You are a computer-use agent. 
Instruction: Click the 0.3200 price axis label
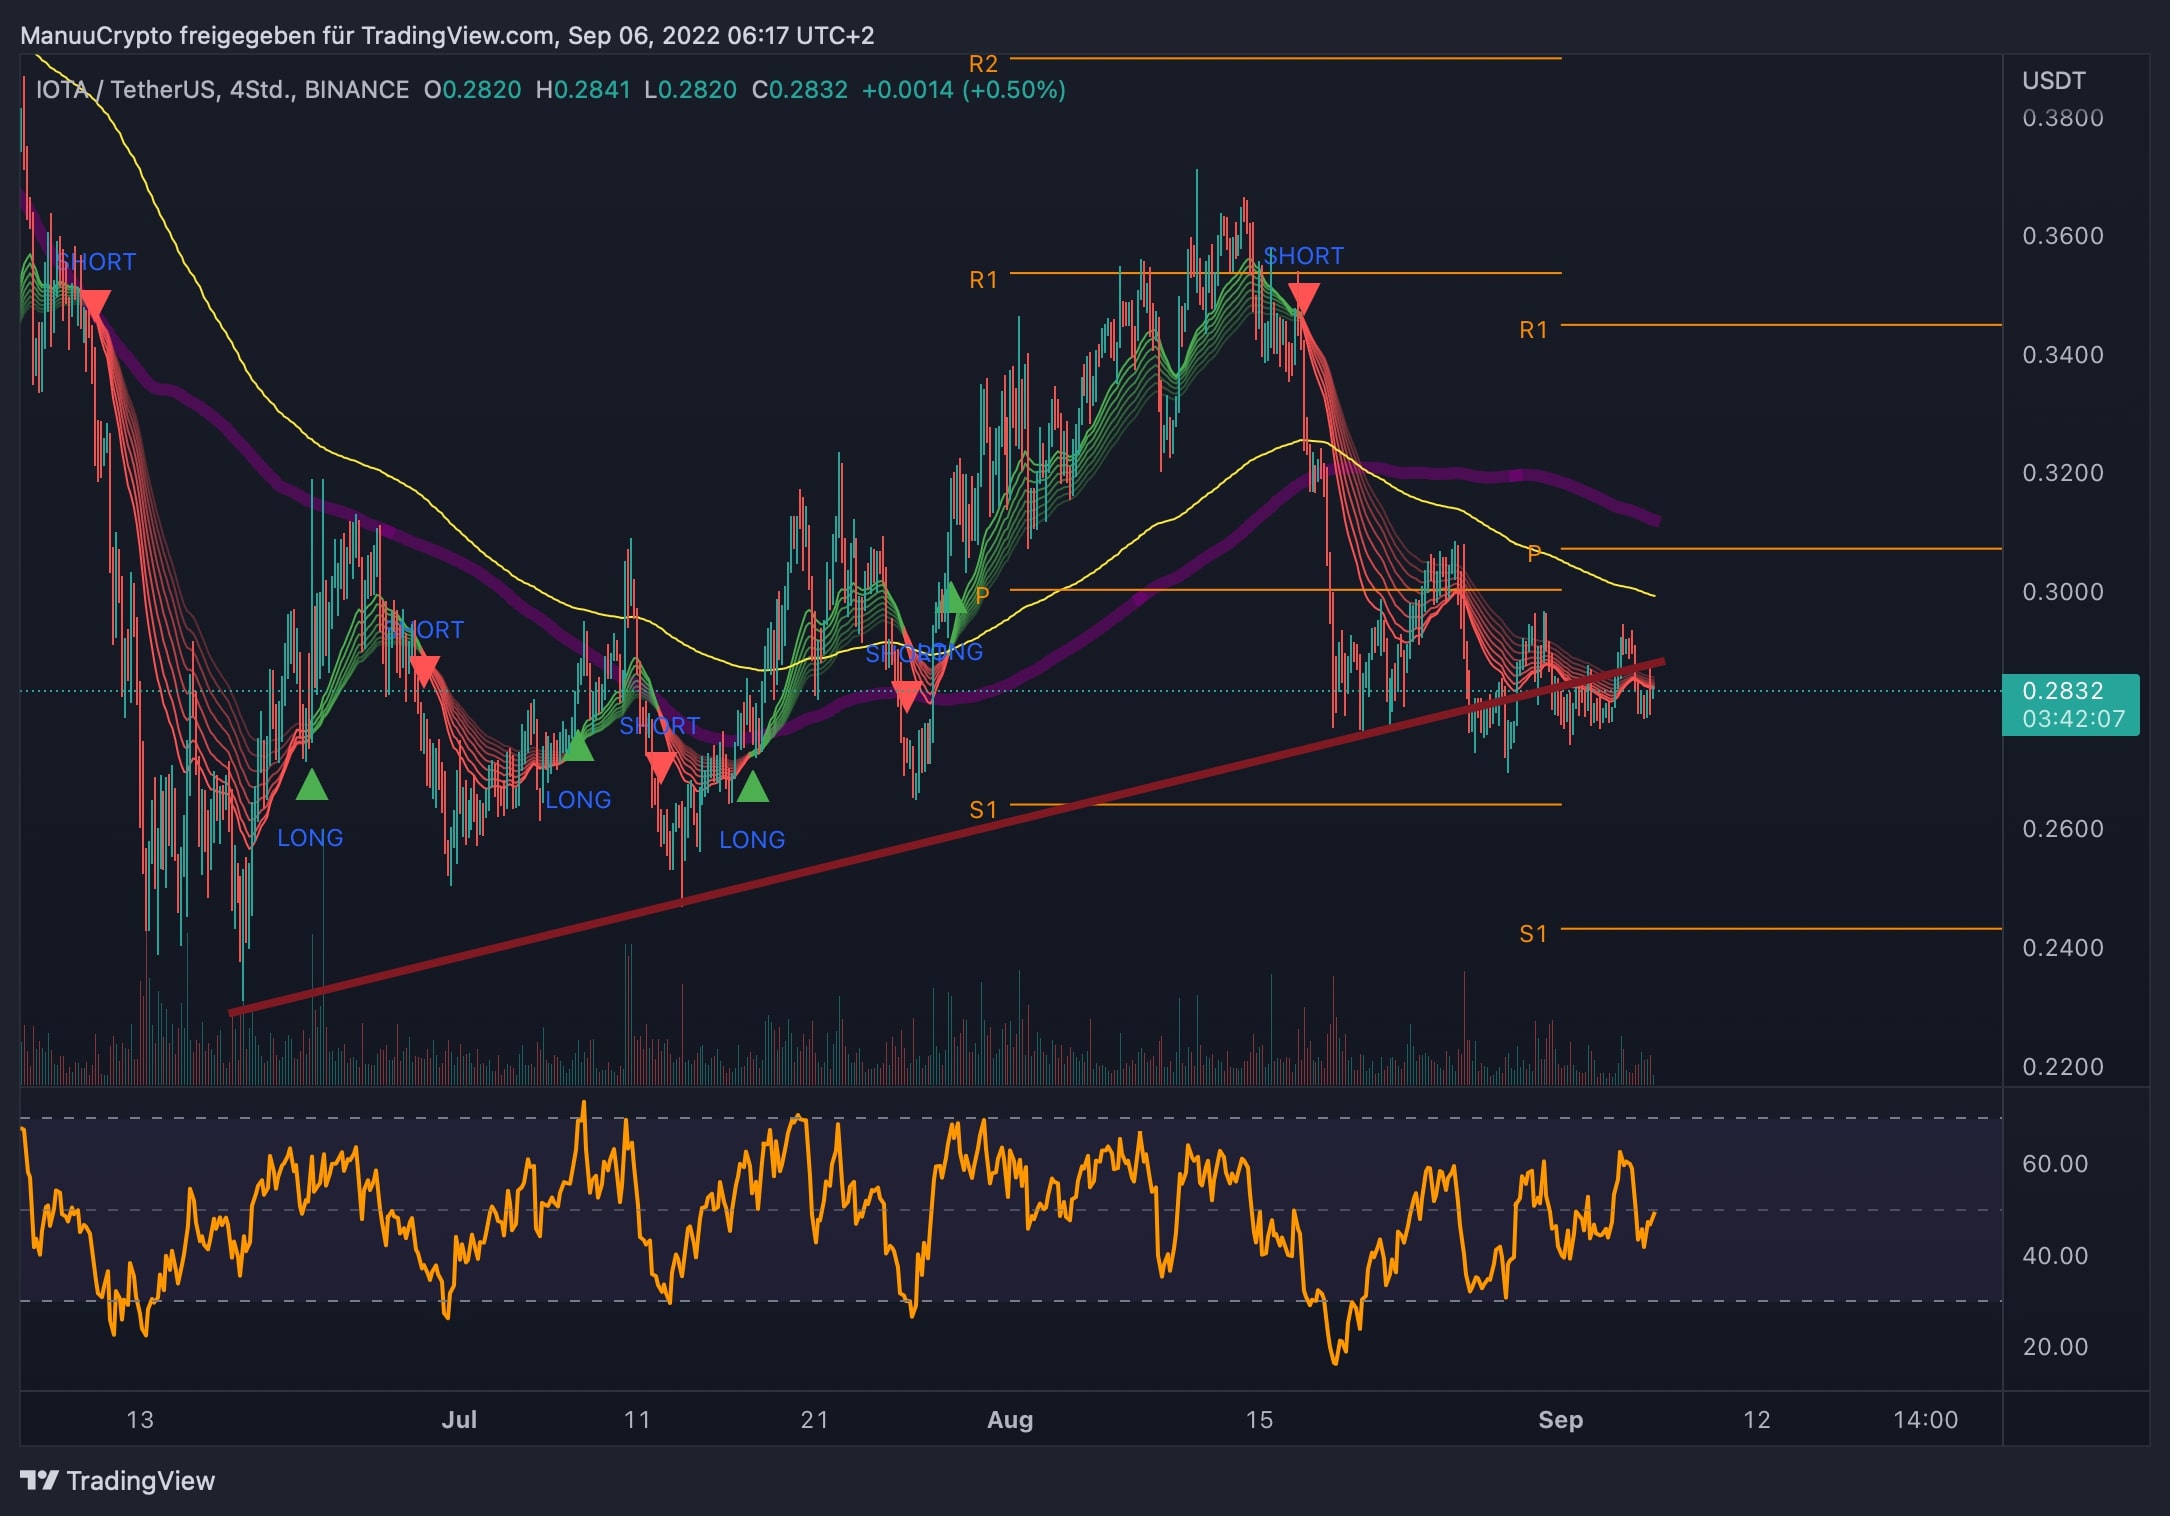tap(2062, 473)
